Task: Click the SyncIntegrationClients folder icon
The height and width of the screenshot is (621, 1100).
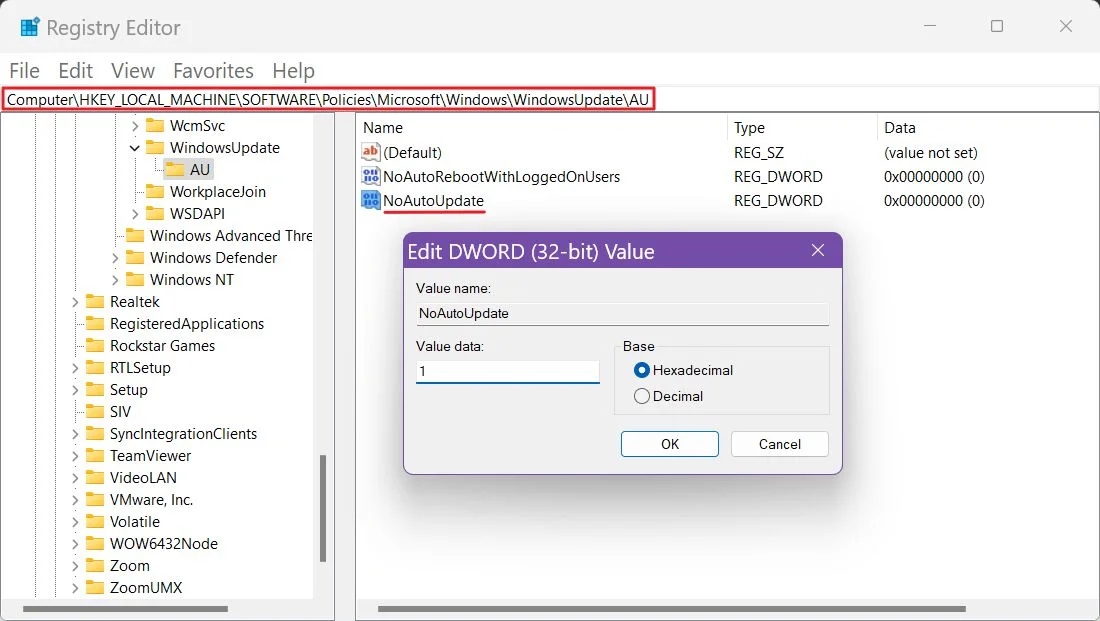Action: pyautogui.click(x=95, y=434)
